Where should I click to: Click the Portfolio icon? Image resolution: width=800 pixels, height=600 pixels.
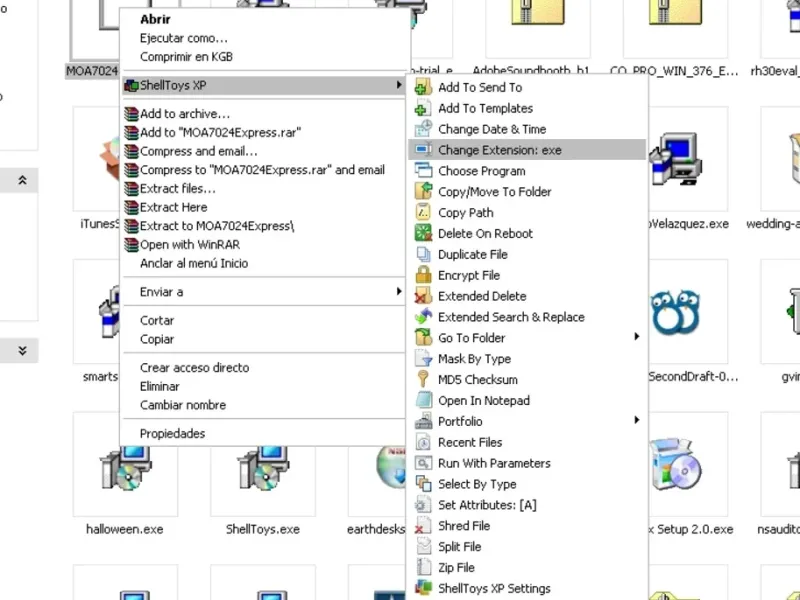click(x=423, y=421)
